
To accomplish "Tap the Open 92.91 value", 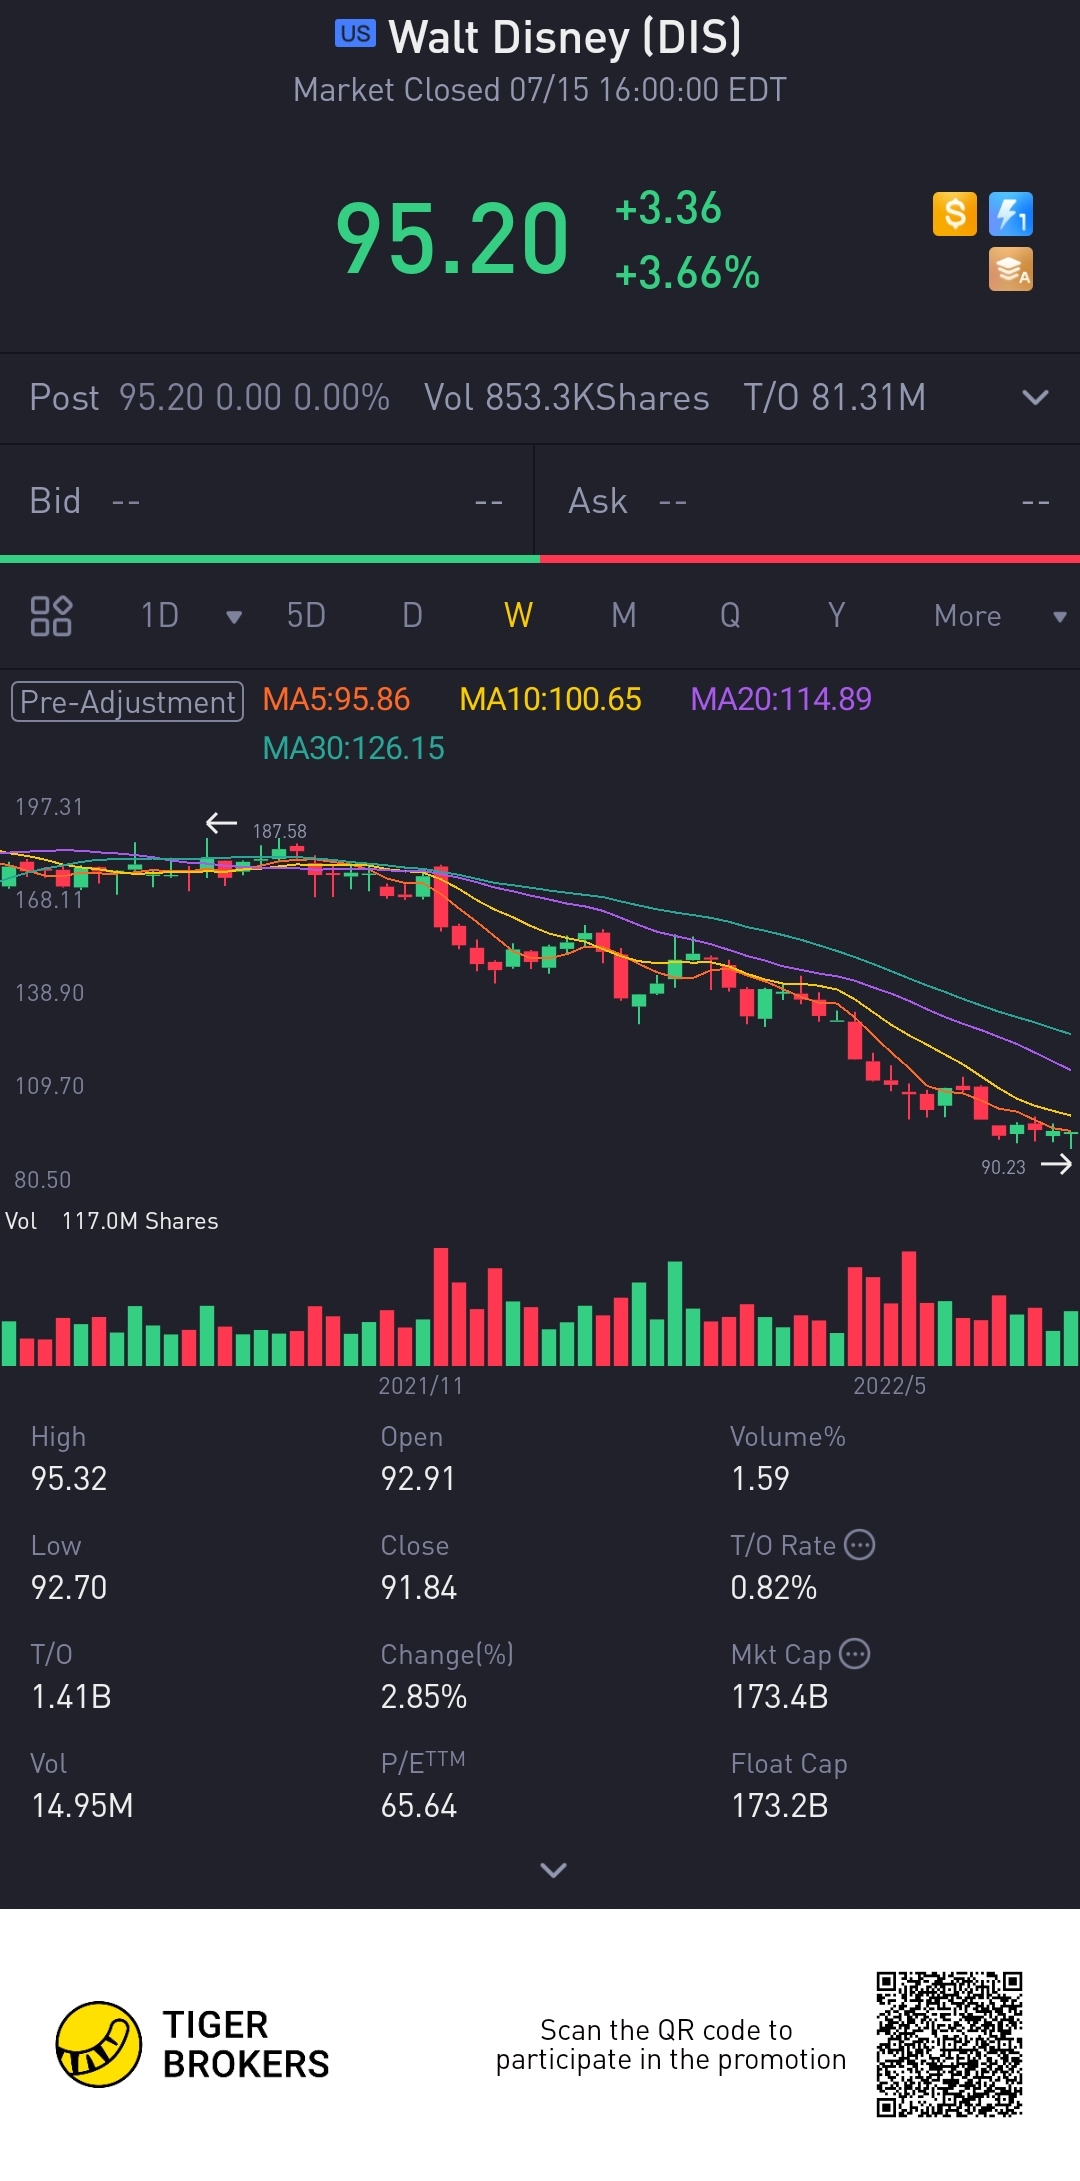I will tap(418, 1479).
